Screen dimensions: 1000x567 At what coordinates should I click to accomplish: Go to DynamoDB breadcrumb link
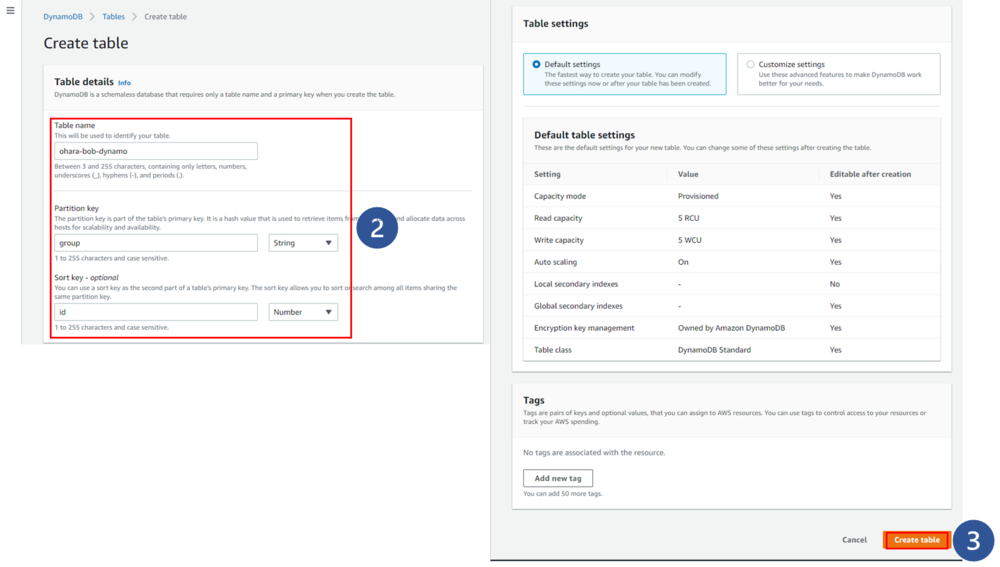tap(62, 17)
